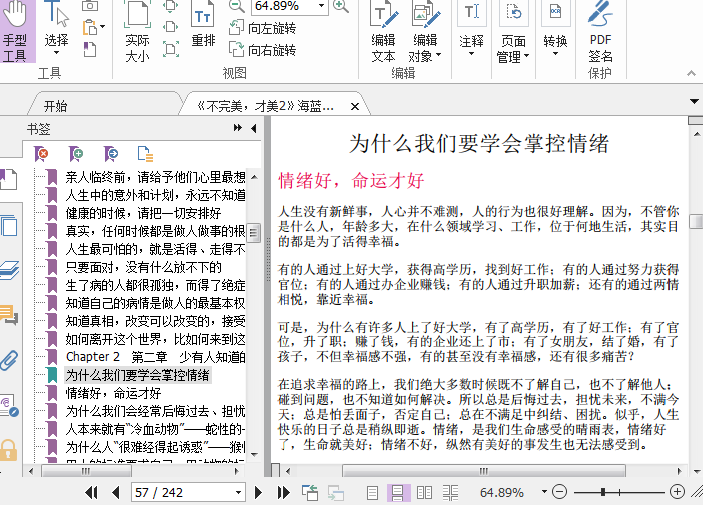Viewport: 703px width, 505px height.
Task: Open the Convert (转换) menu
Action: click(x=555, y=30)
